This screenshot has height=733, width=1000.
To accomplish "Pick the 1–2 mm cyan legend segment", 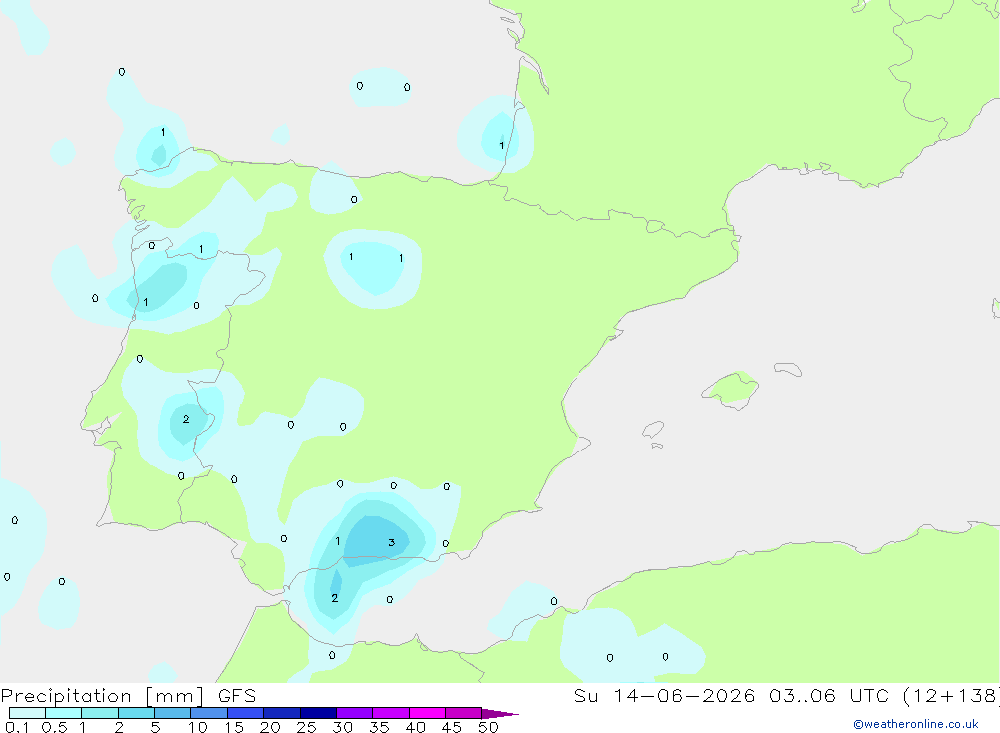I will coord(100,713).
